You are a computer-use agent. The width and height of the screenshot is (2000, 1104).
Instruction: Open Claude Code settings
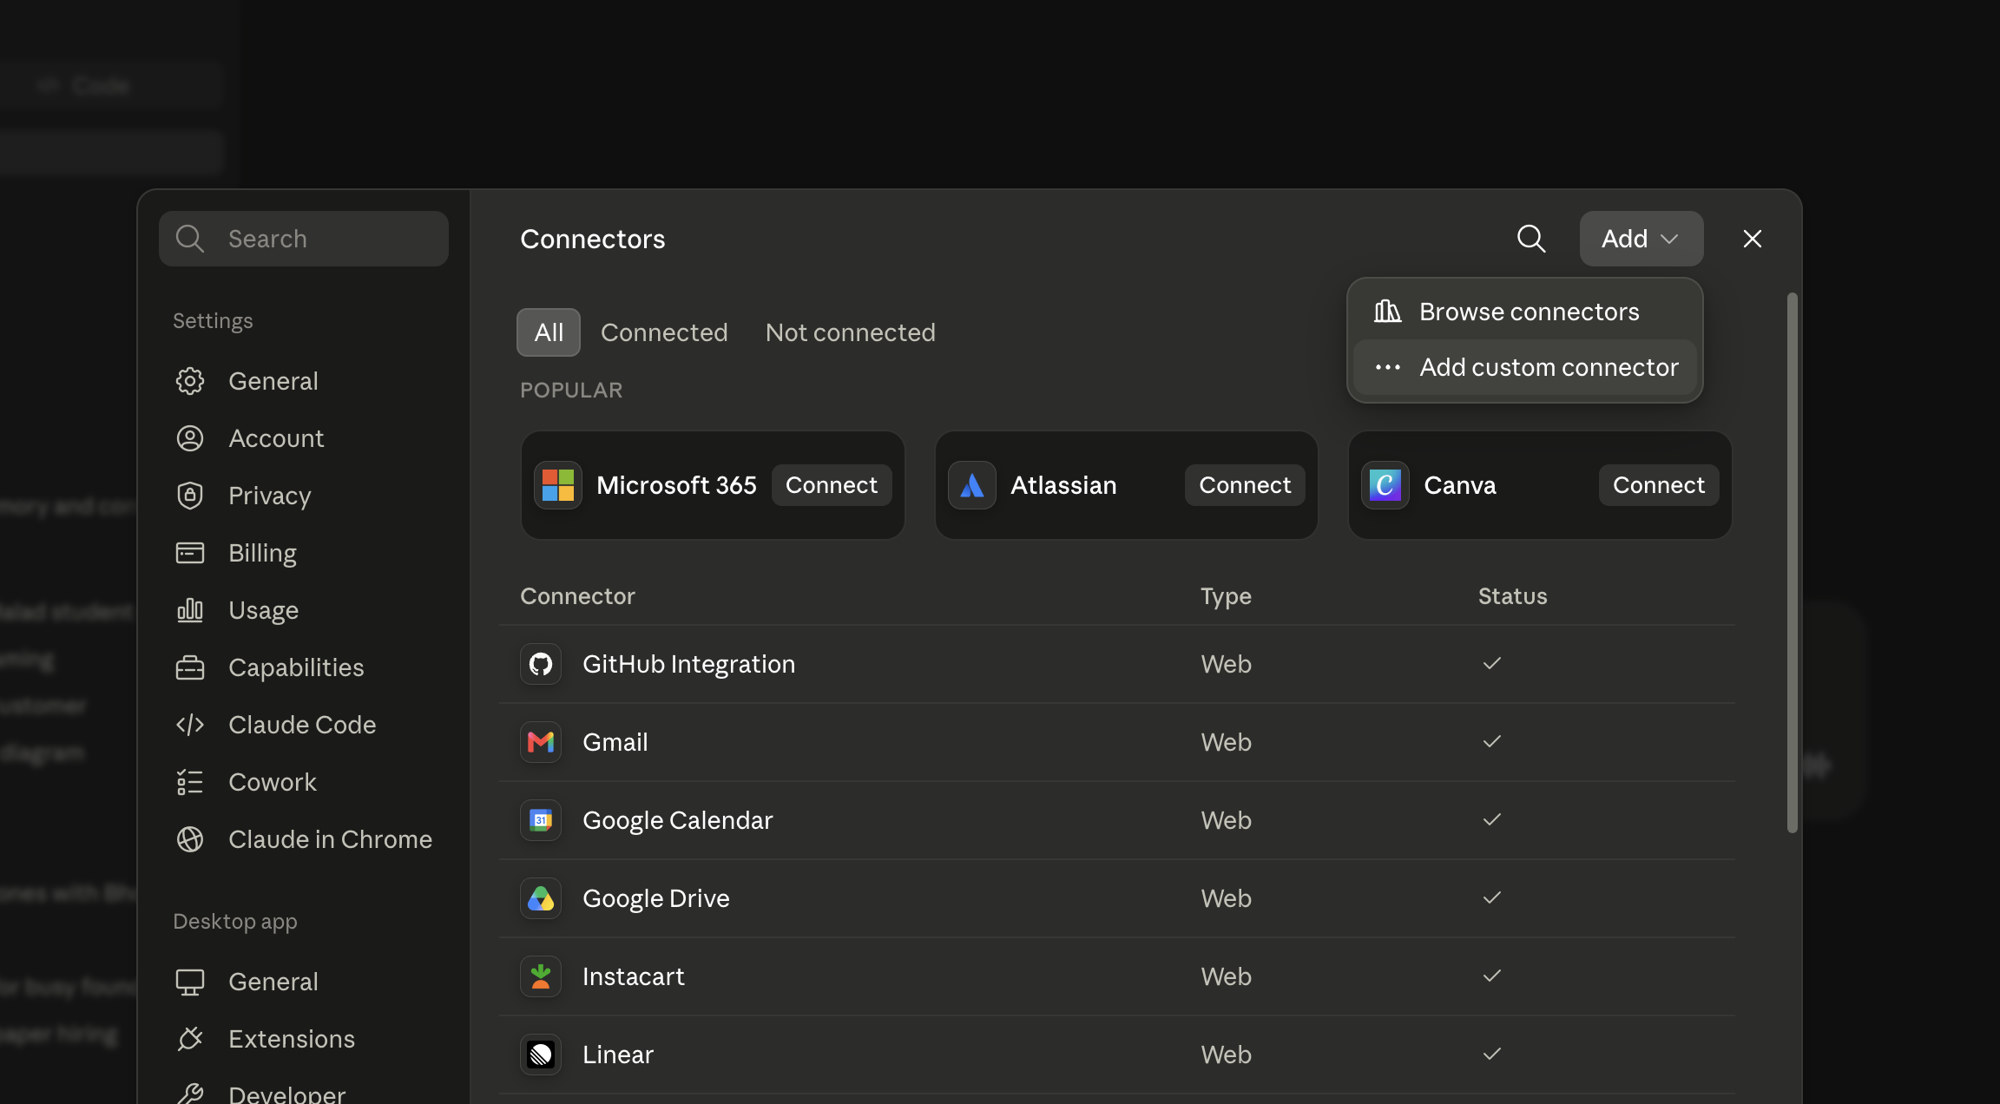(303, 724)
